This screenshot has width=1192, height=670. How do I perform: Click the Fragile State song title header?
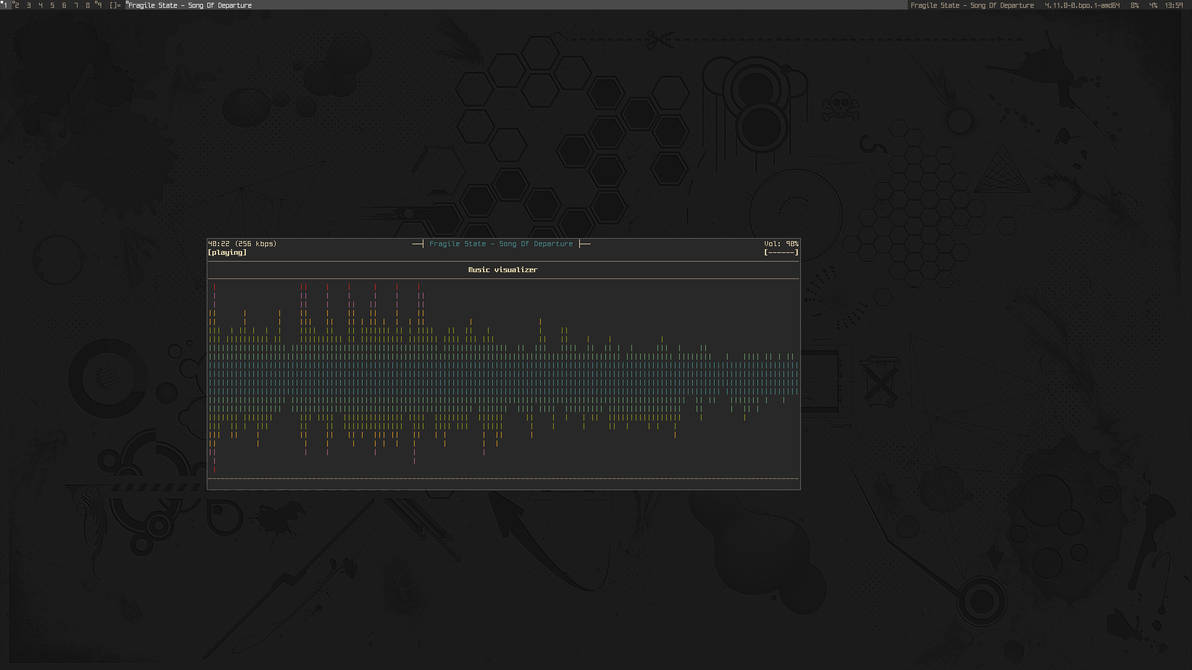click(x=501, y=244)
